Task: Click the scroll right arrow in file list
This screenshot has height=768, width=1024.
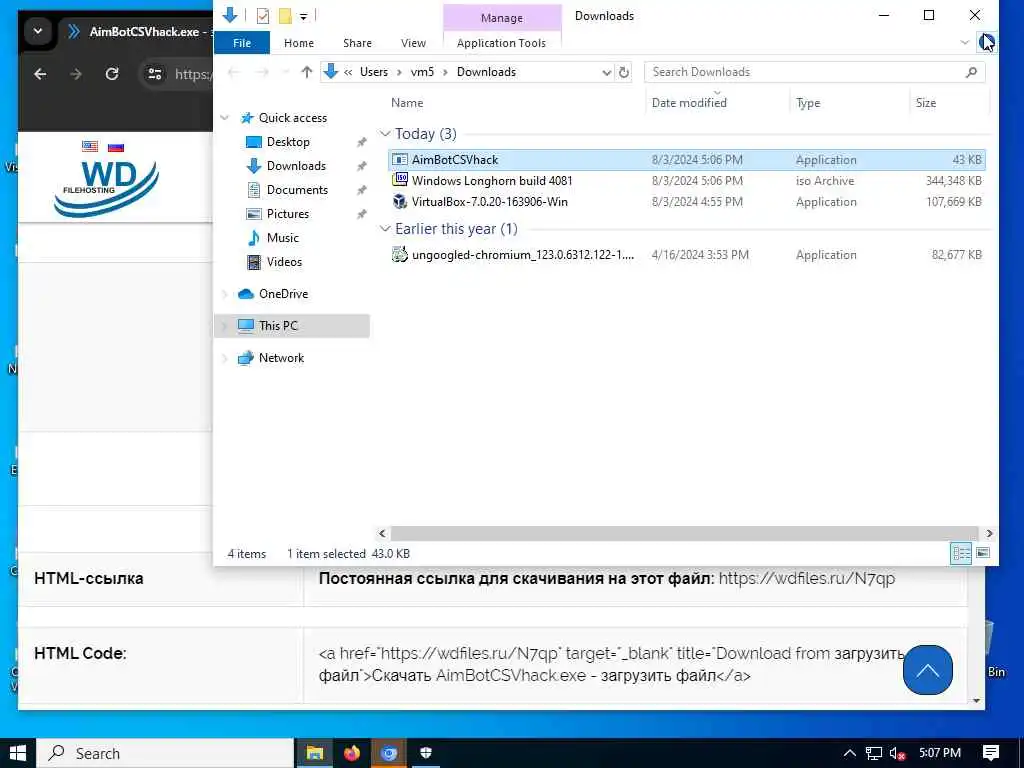Action: [989, 534]
